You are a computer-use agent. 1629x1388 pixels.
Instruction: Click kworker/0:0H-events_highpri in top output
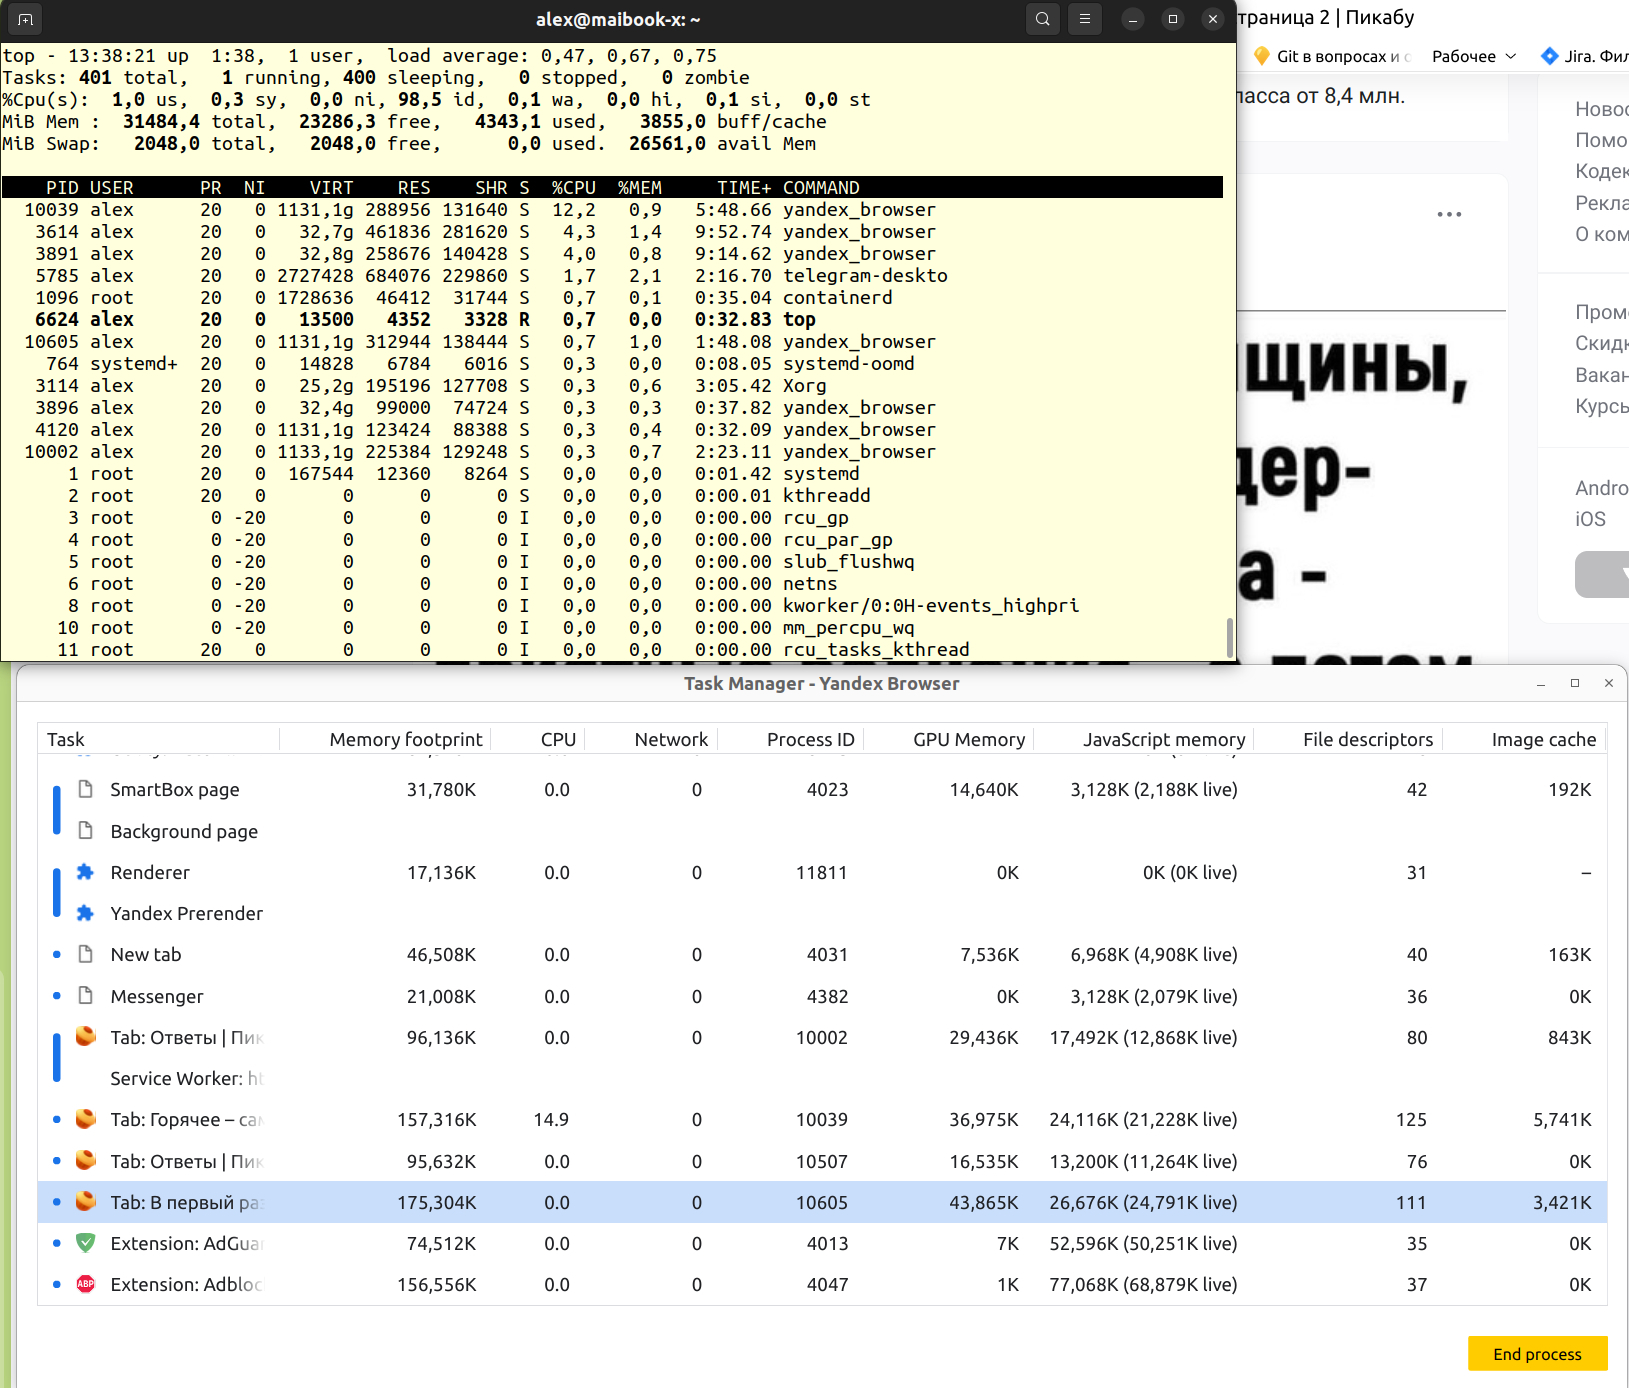931,605
